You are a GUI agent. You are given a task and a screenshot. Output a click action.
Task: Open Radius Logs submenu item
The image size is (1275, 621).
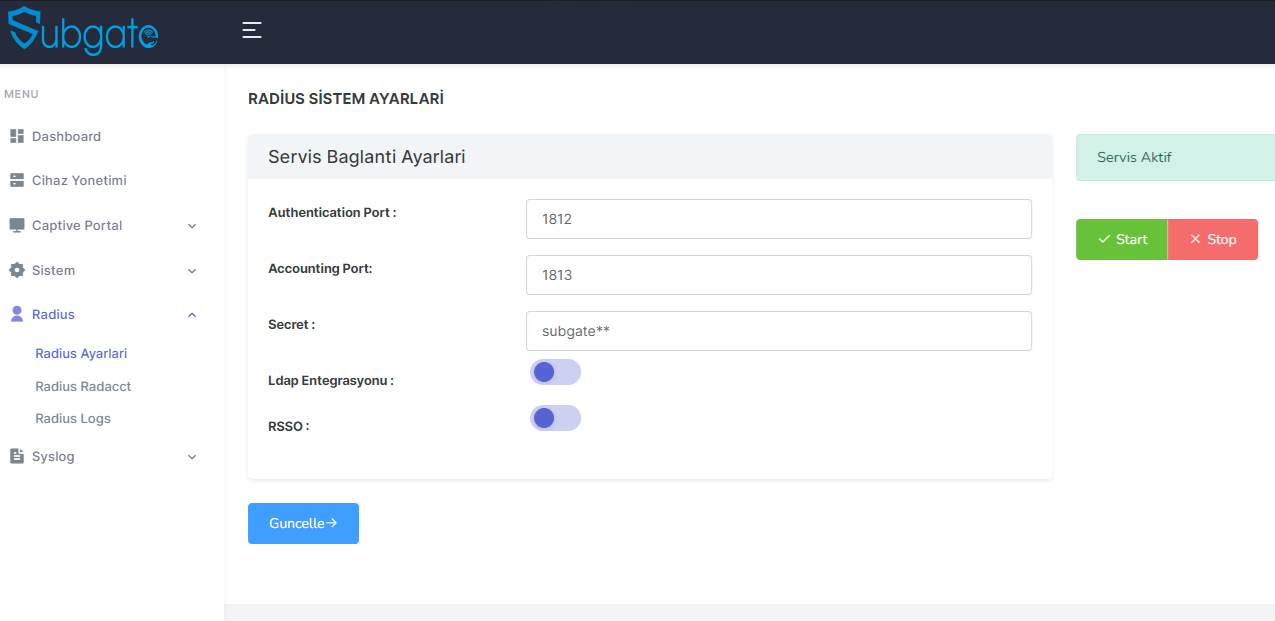point(73,418)
